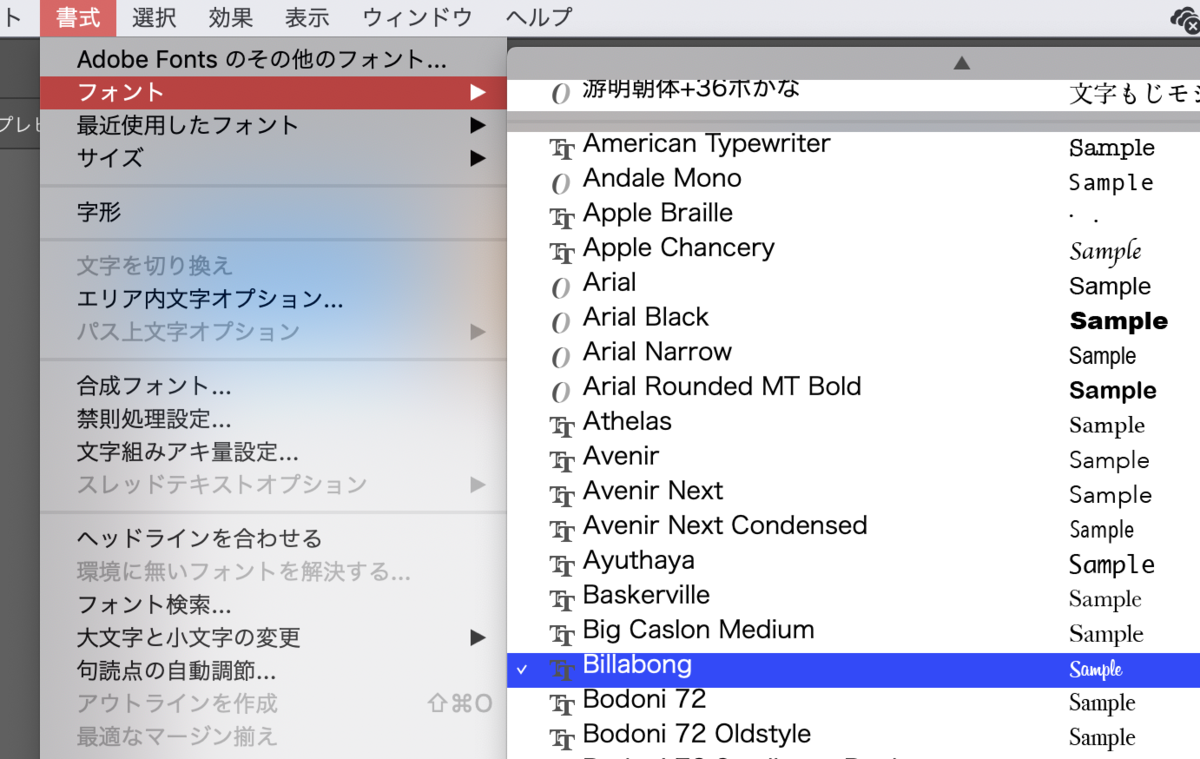The image size is (1200, 759).
Task: Click the Ayuthaya TrueType icon
Action: [x=562, y=564]
